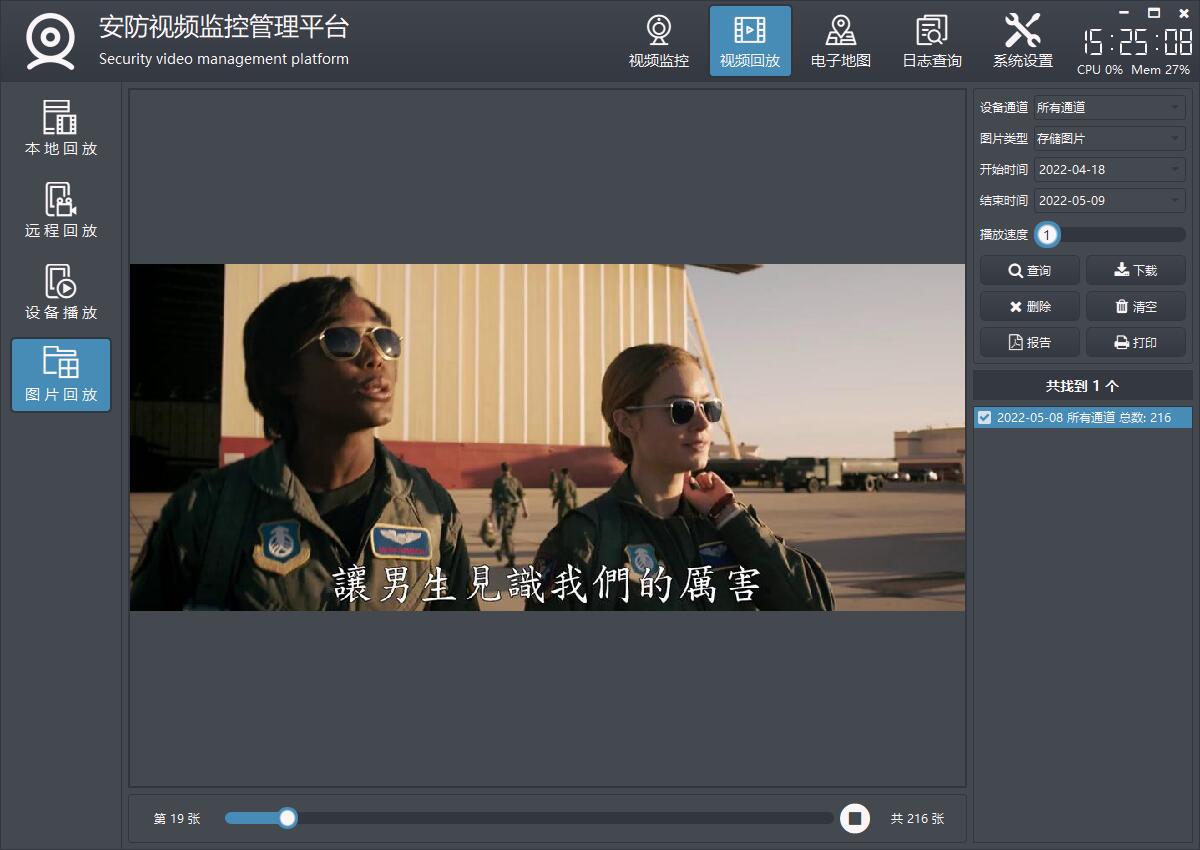The height and width of the screenshot is (850, 1200).
Task: Open the 结束时间 end date picker
Action: (1109, 200)
